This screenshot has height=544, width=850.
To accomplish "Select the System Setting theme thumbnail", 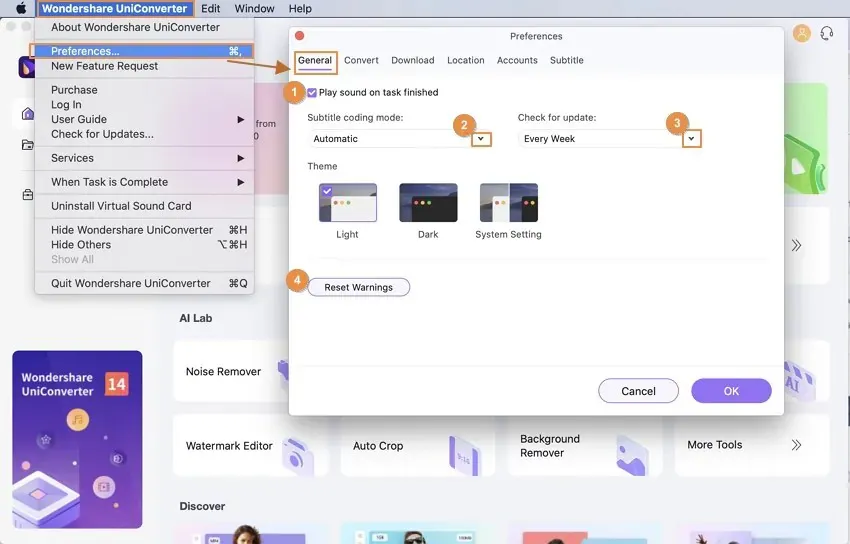I will (x=508, y=203).
